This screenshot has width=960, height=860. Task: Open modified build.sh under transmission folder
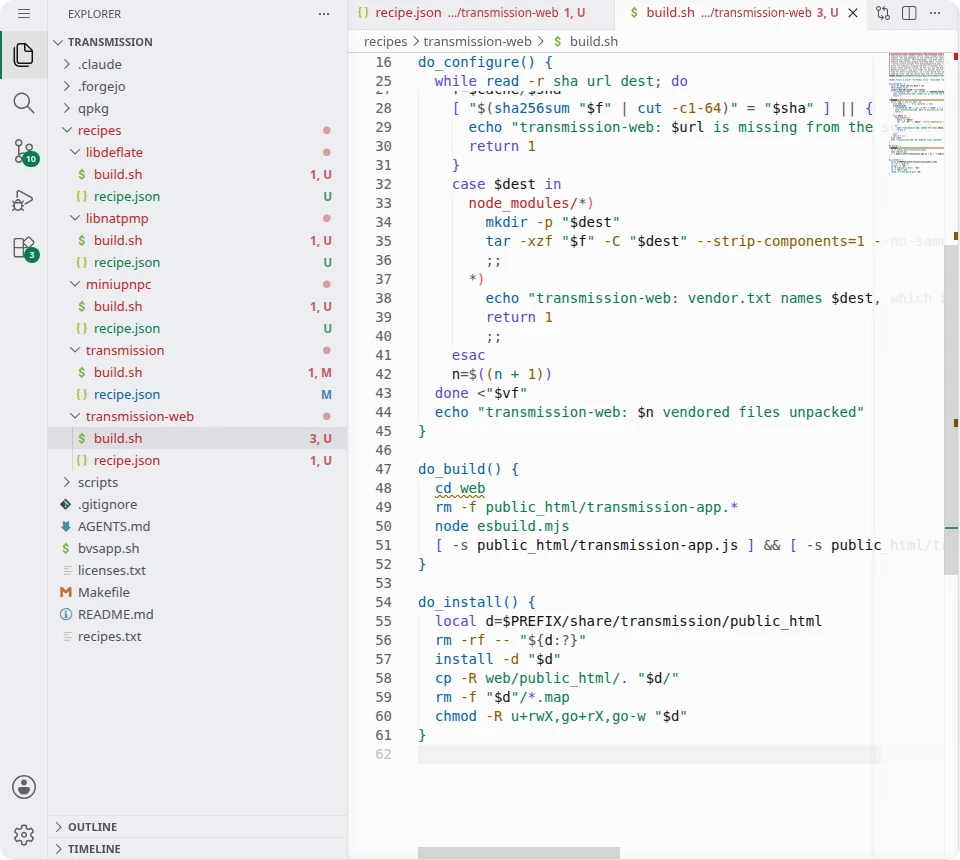click(x=197, y=373)
